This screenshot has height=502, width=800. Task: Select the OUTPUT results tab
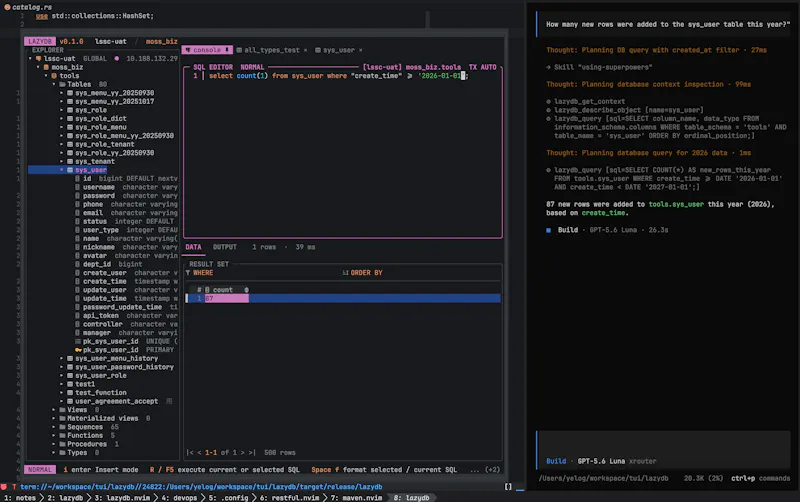(x=225, y=247)
